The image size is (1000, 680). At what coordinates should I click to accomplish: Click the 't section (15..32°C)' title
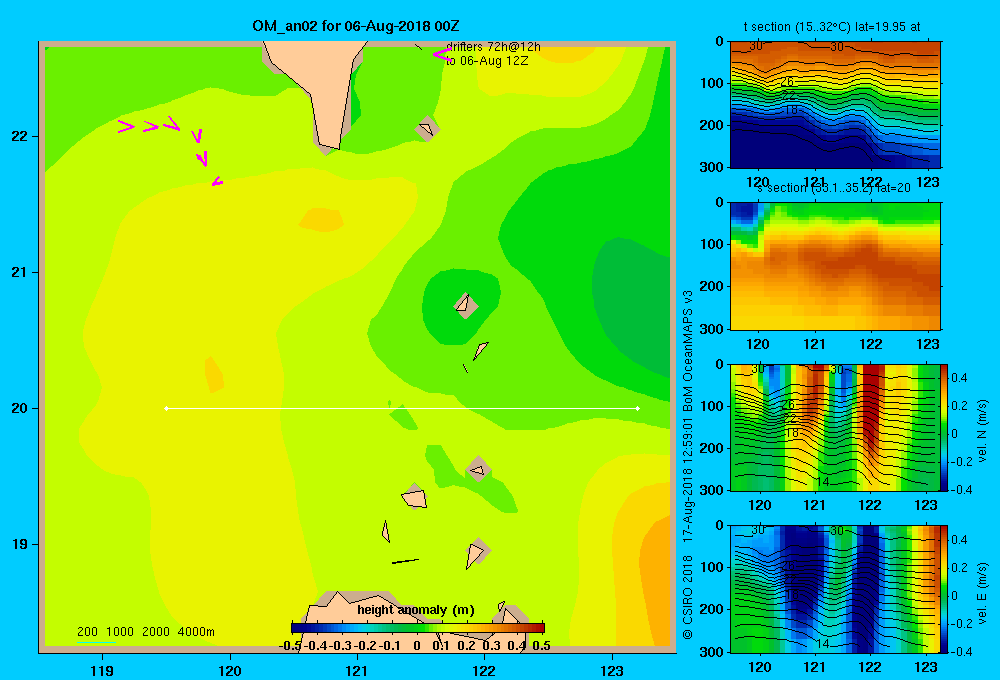pos(797,27)
